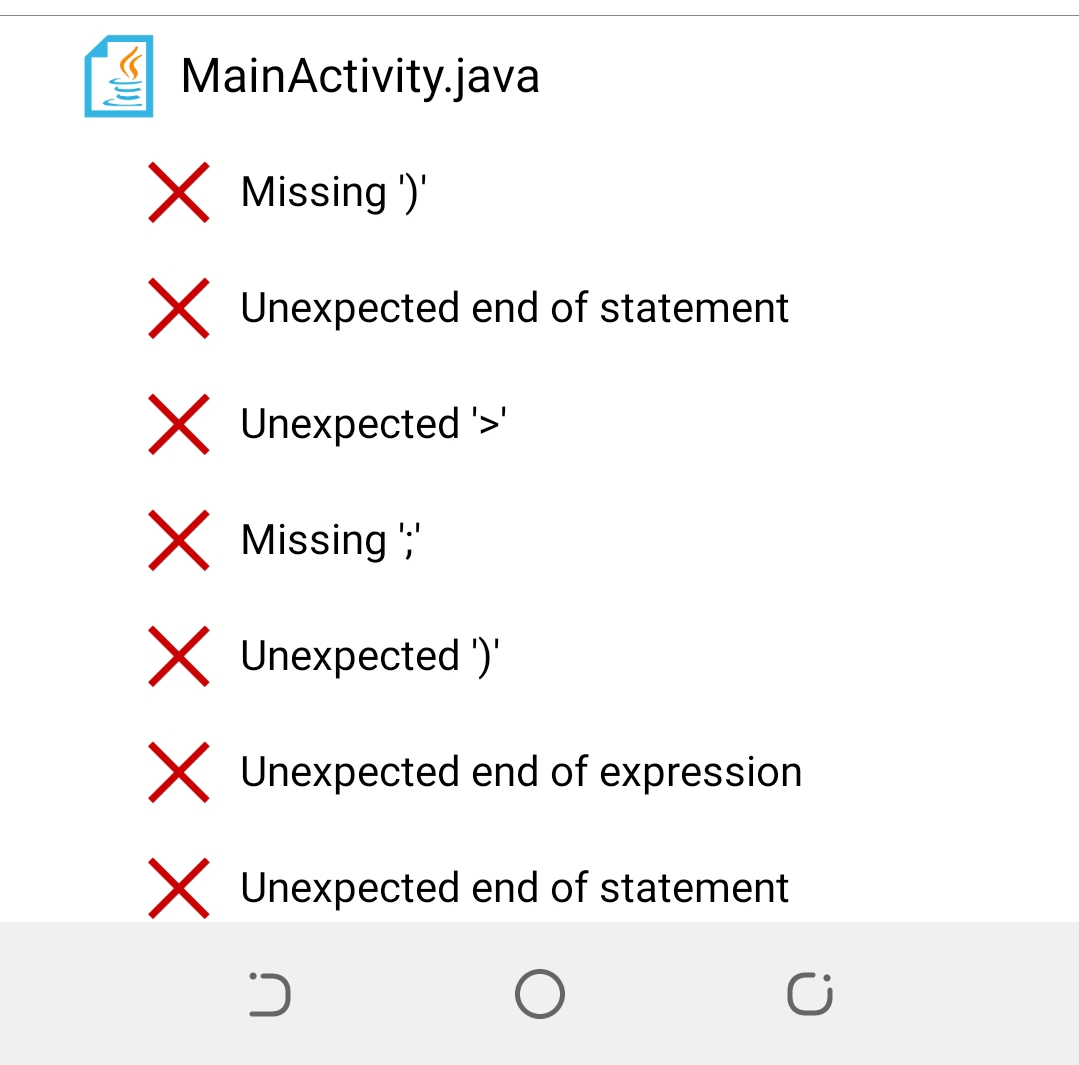Tap the Android home navigation button
The width and height of the screenshot is (1079, 1065).
click(540, 994)
